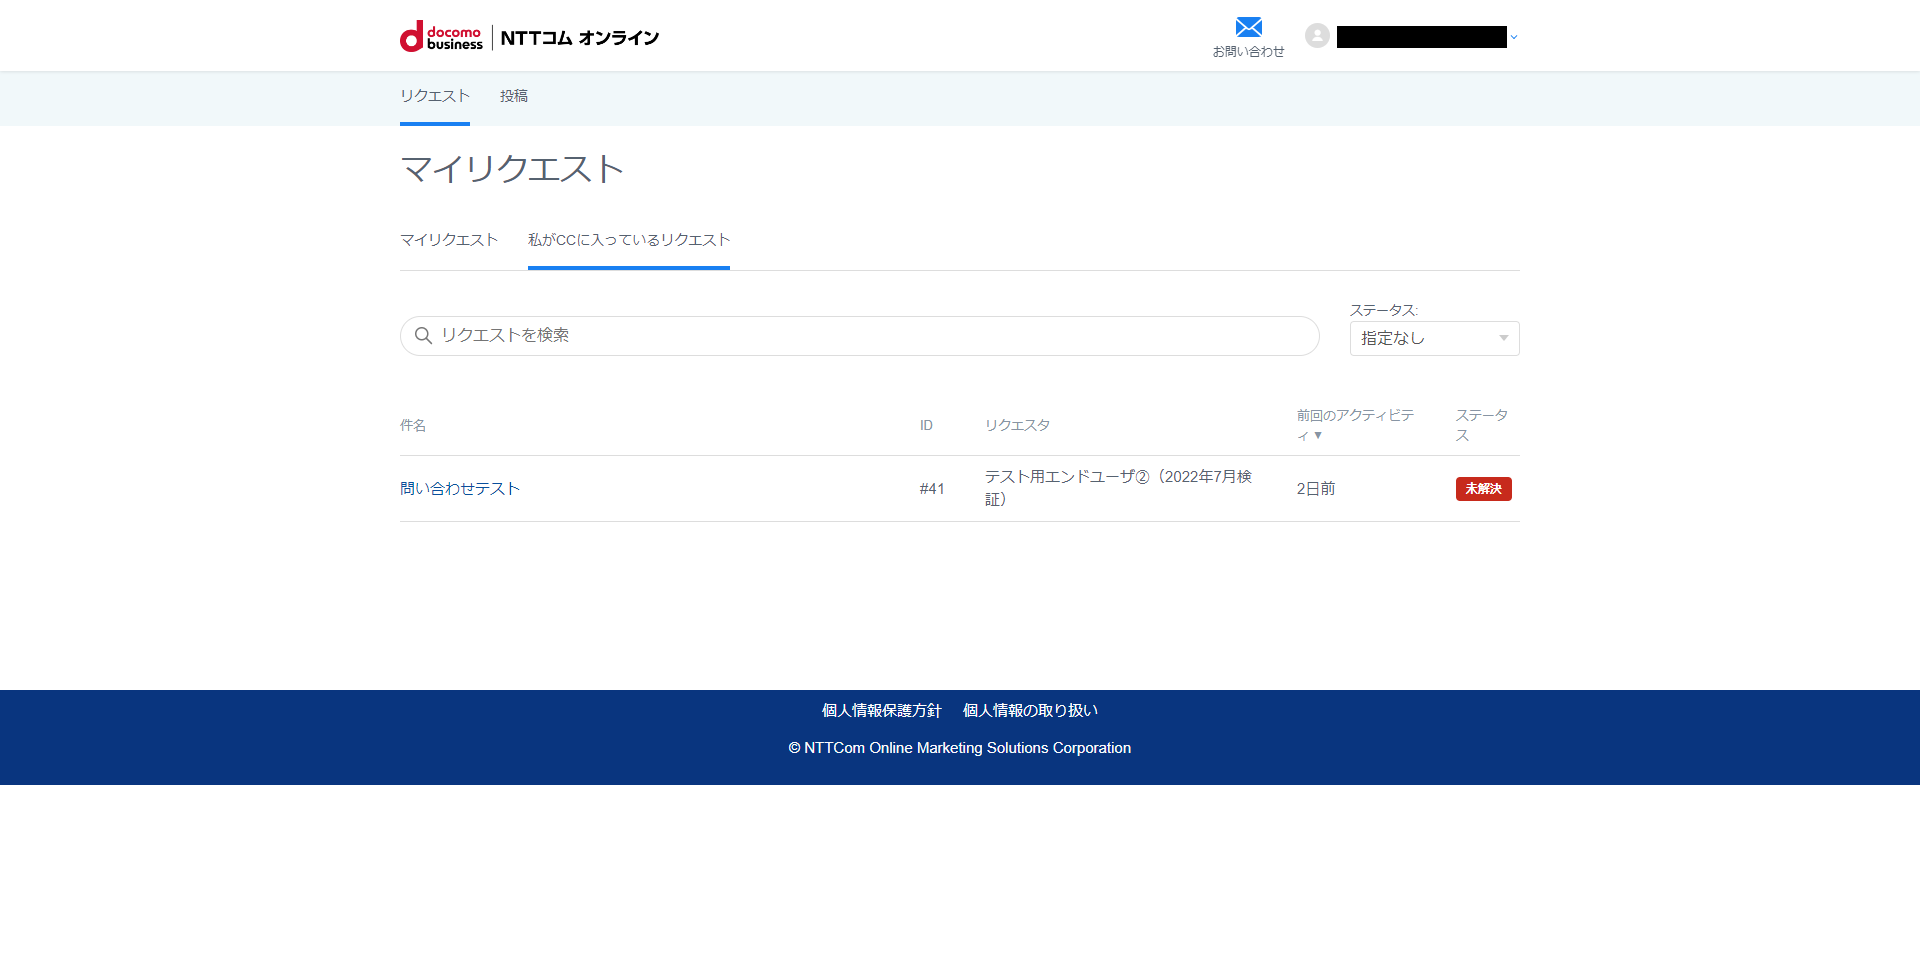Select the リクエスト navigation tab
The height and width of the screenshot is (969, 1920).
pyautogui.click(x=435, y=96)
